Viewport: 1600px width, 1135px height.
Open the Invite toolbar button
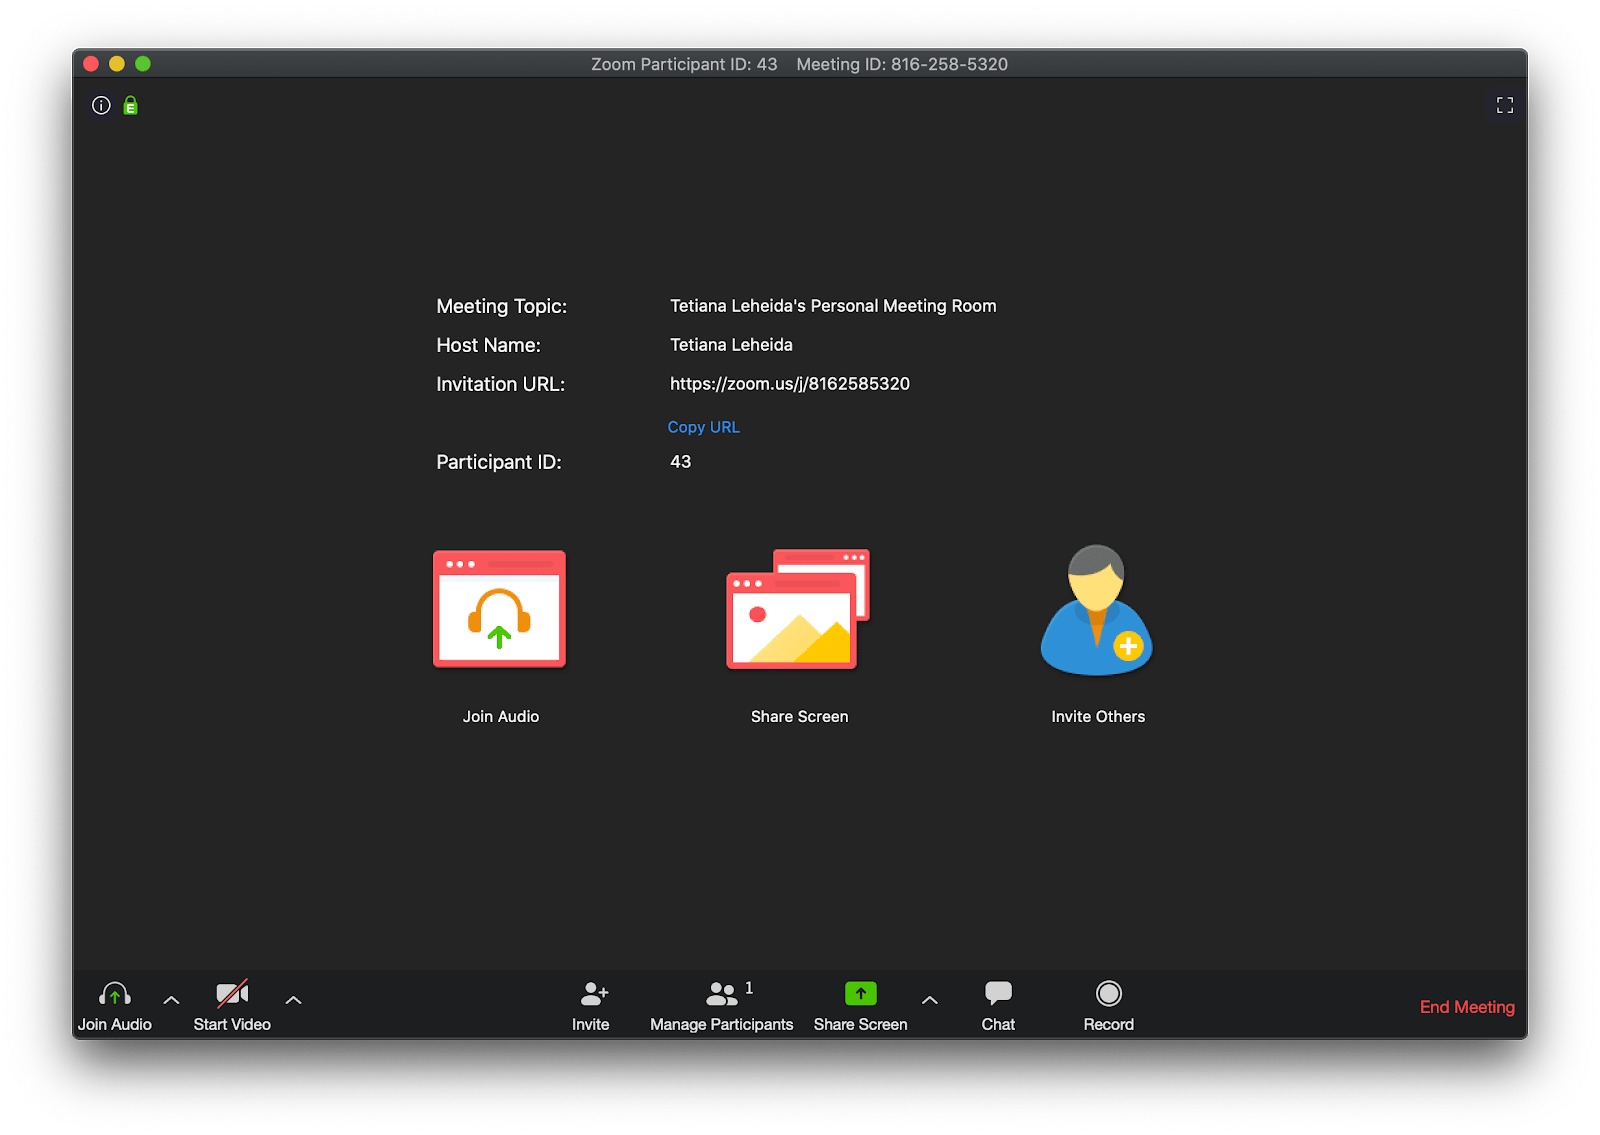pyautogui.click(x=591, y=1005)
